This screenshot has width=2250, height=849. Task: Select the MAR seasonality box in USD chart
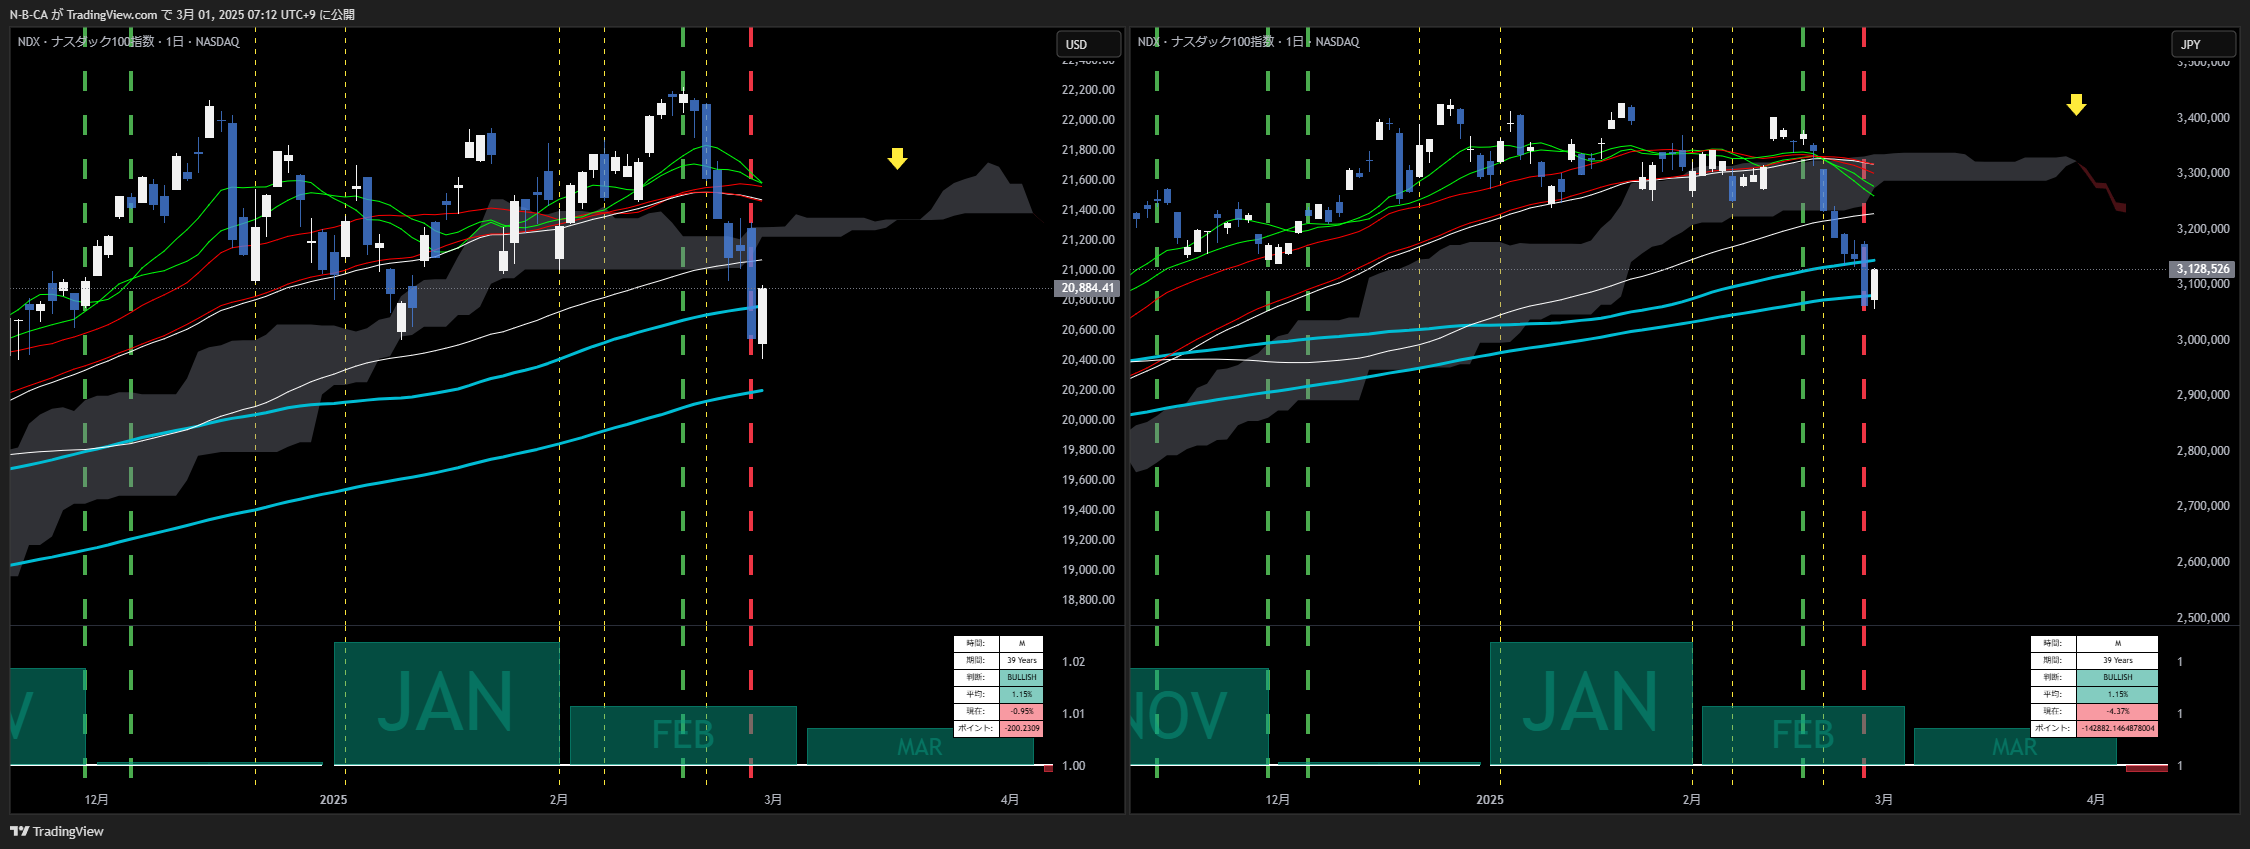point(919,746)
